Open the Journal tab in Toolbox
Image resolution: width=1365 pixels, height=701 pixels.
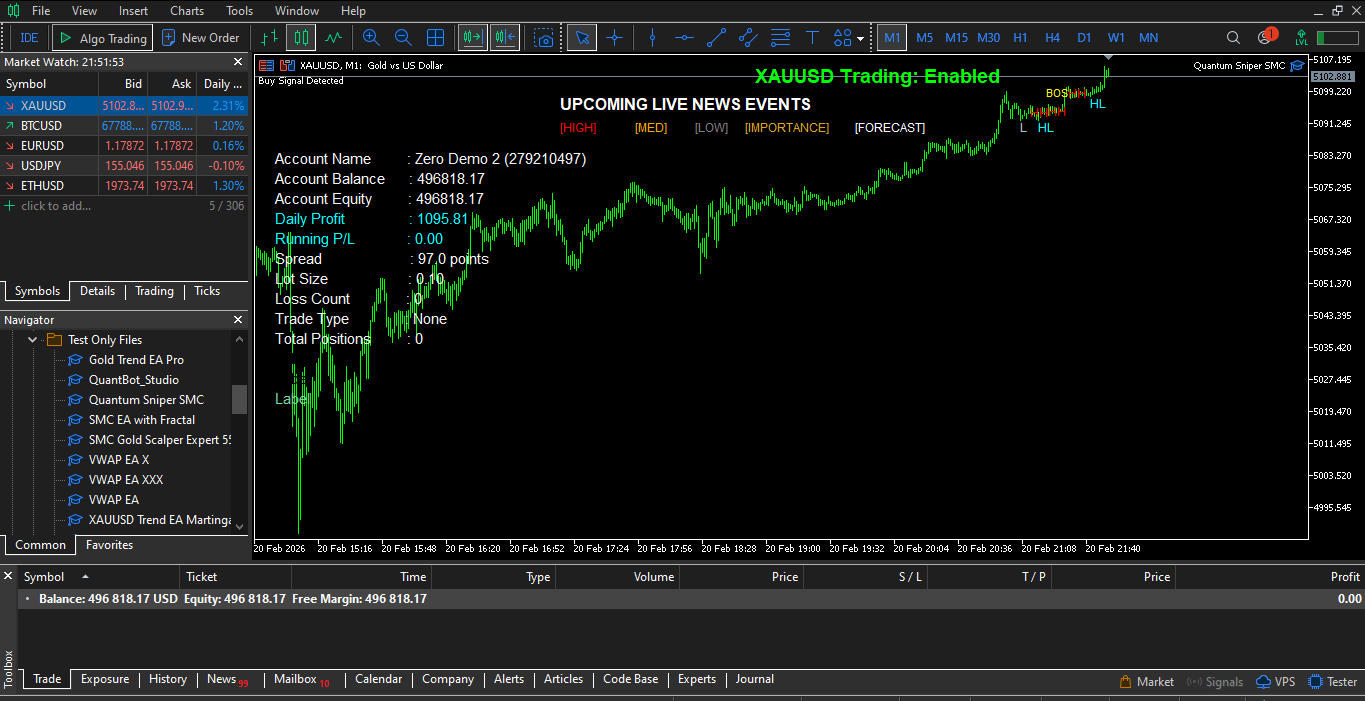(x=755, y=679)
